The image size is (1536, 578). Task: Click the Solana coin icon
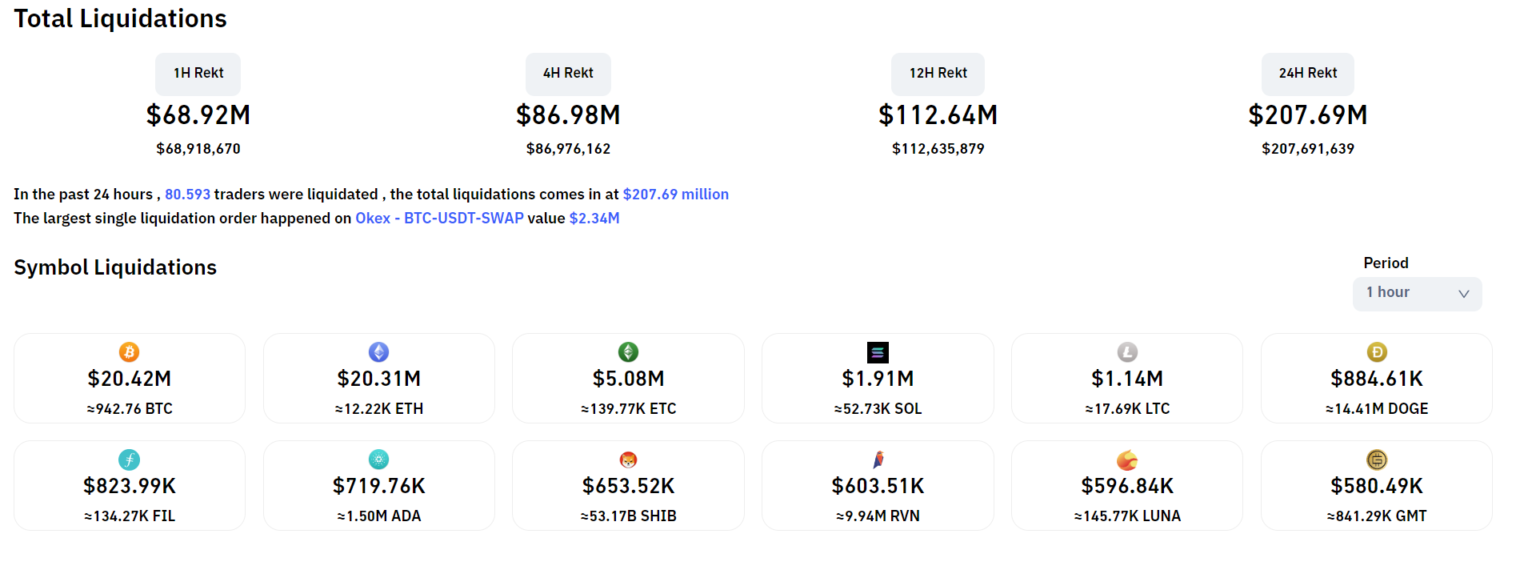click(878, 352)
